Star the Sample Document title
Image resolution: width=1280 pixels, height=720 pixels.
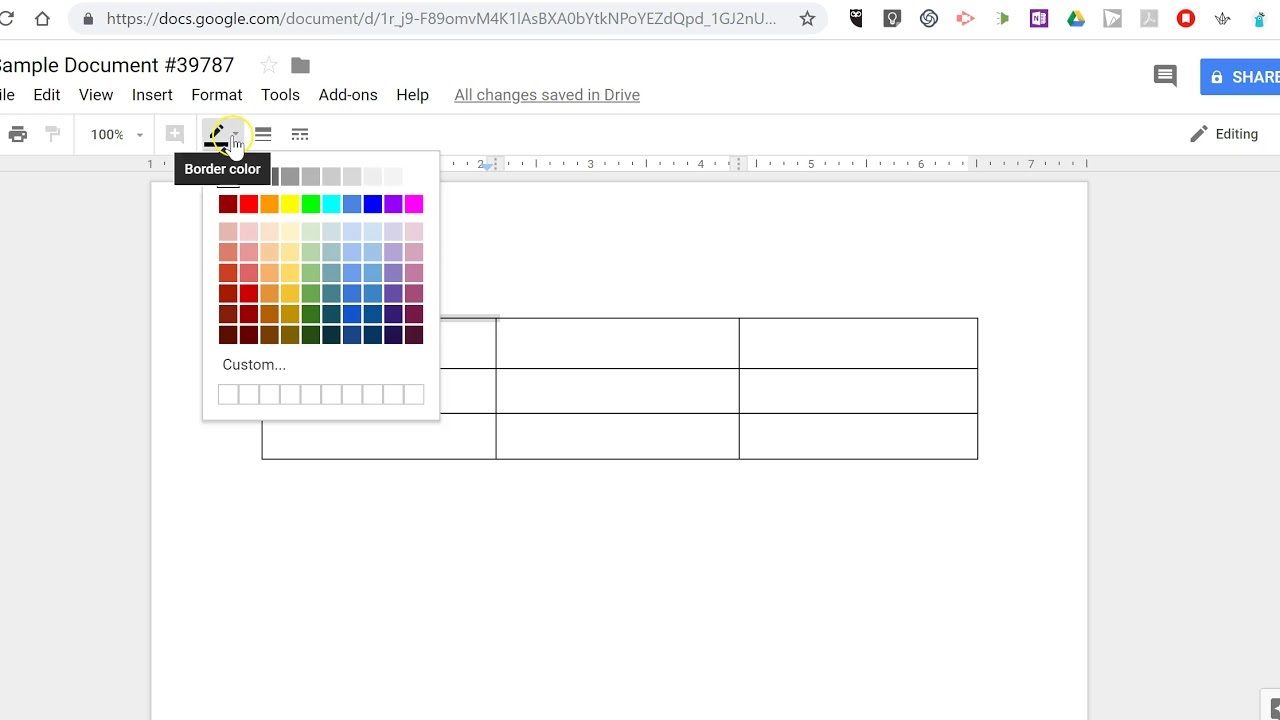(269, 65)
